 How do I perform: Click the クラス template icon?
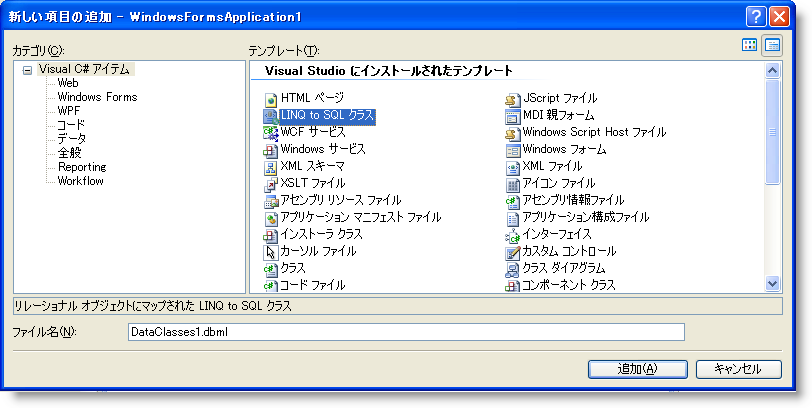click(x=271, y=270)
